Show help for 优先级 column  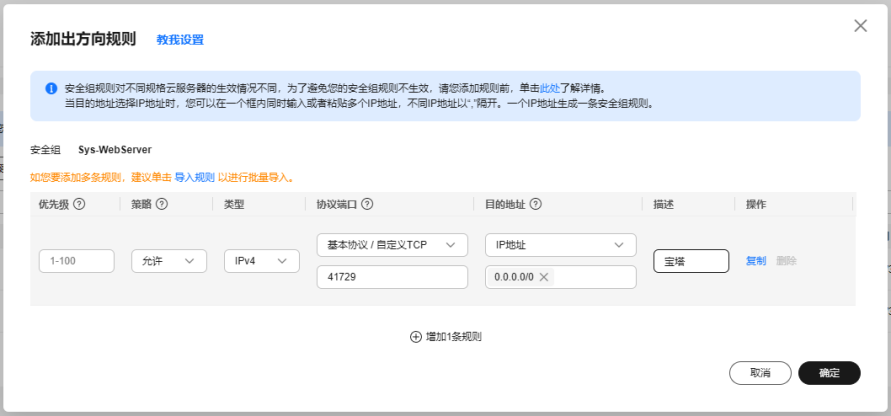[80, 204]
